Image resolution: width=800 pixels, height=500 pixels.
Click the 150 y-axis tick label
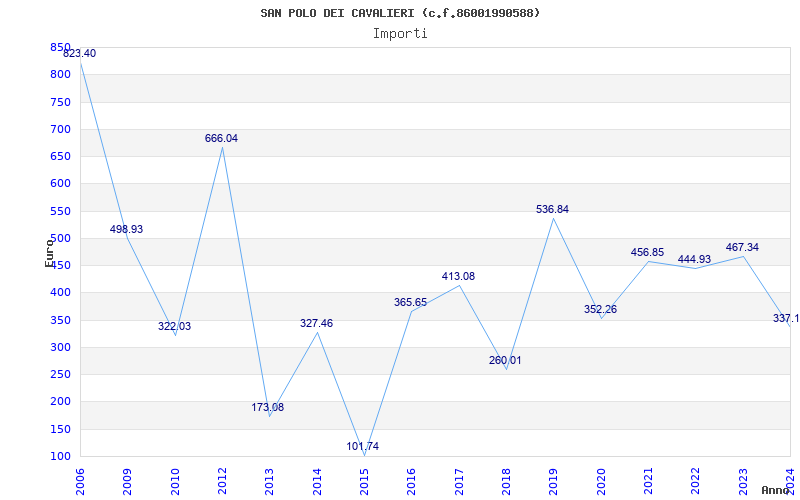tap(60, 430)
